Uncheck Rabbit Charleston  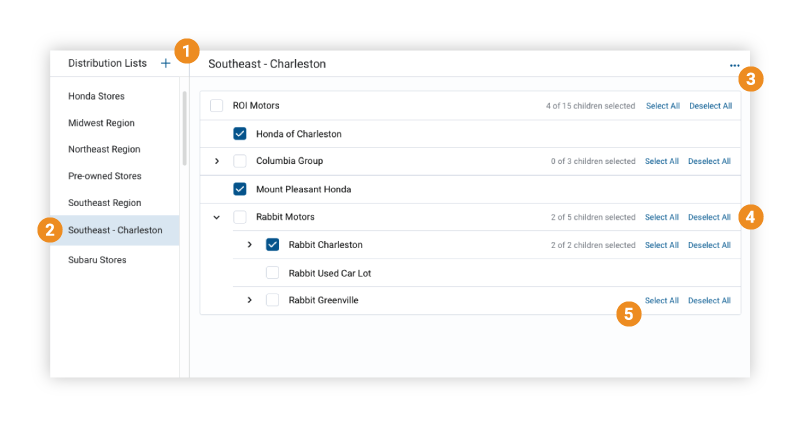click(272, 244)
